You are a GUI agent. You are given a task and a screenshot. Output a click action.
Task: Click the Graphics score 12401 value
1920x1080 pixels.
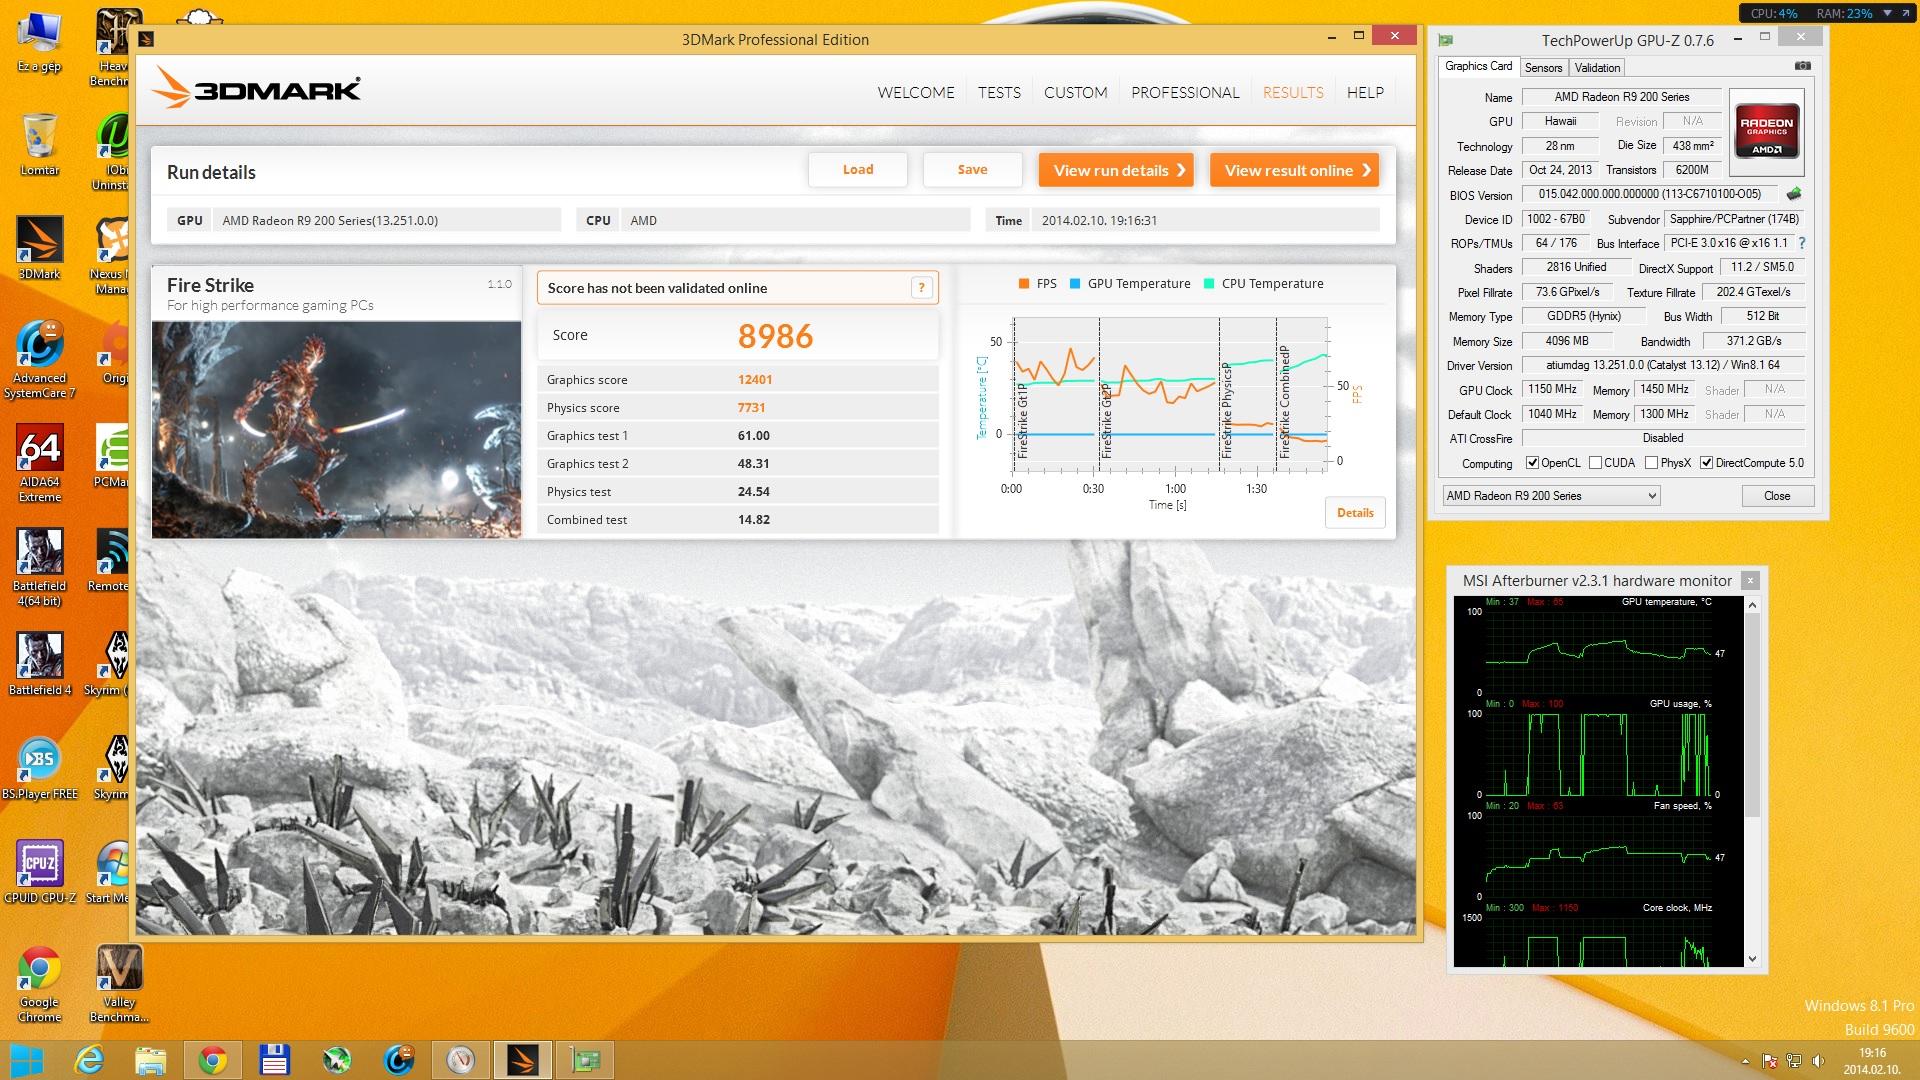tap(755, 380)
